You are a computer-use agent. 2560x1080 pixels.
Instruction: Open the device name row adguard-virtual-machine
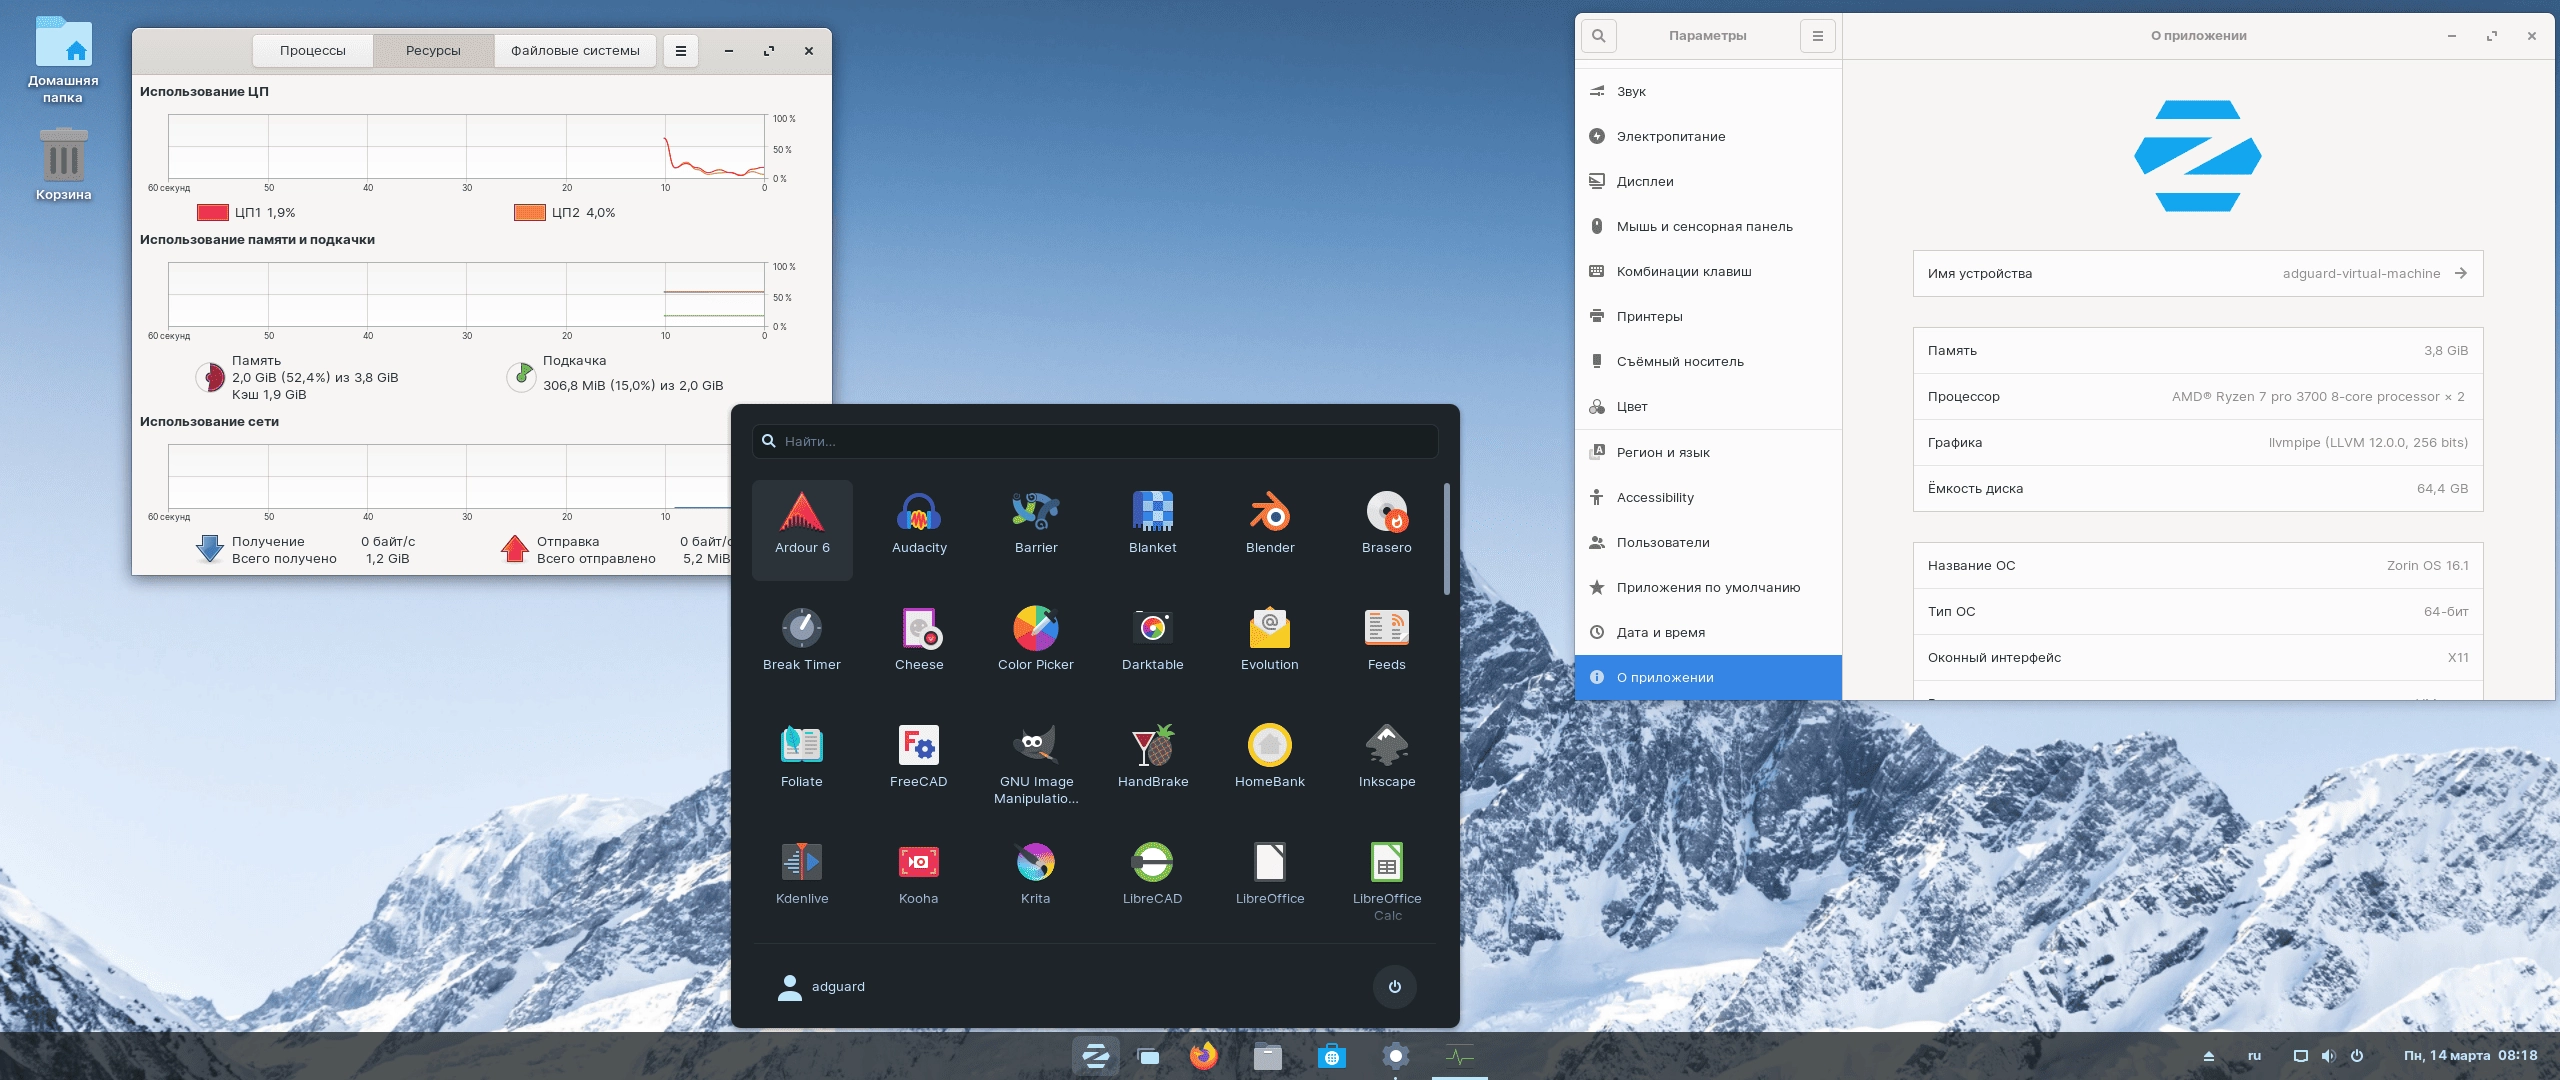(x=2198, y=274)
